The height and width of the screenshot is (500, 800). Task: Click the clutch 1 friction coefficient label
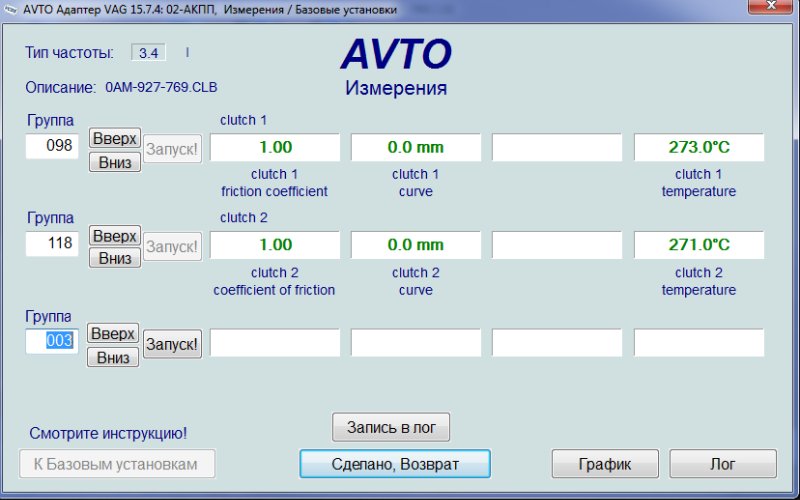tap(274, 183)
